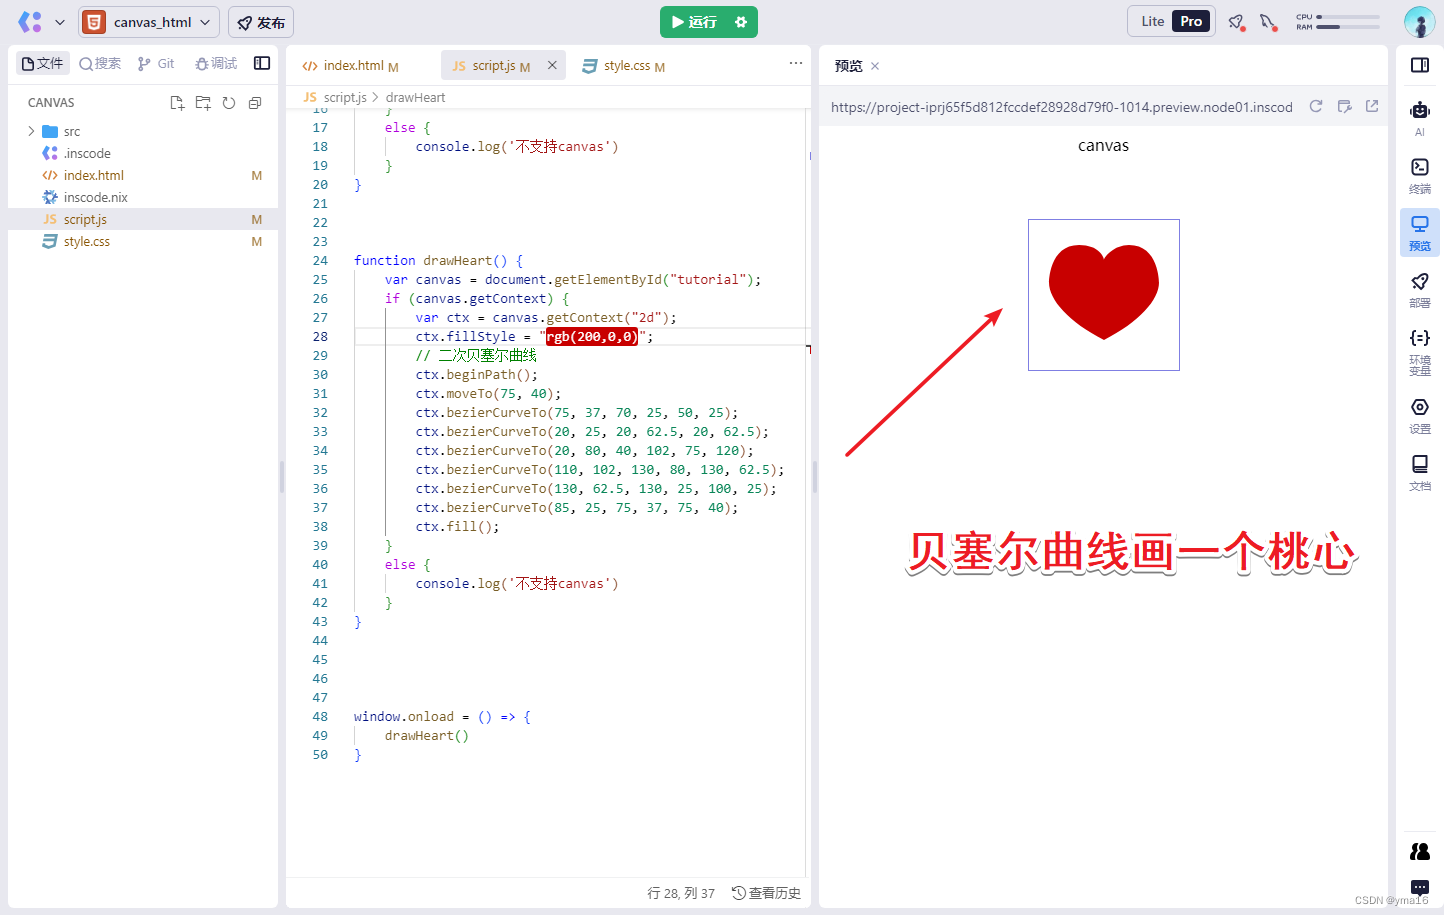Click the preview device view icon
The width and height of the screenshot is (1444, 915).
(1344, 106)
